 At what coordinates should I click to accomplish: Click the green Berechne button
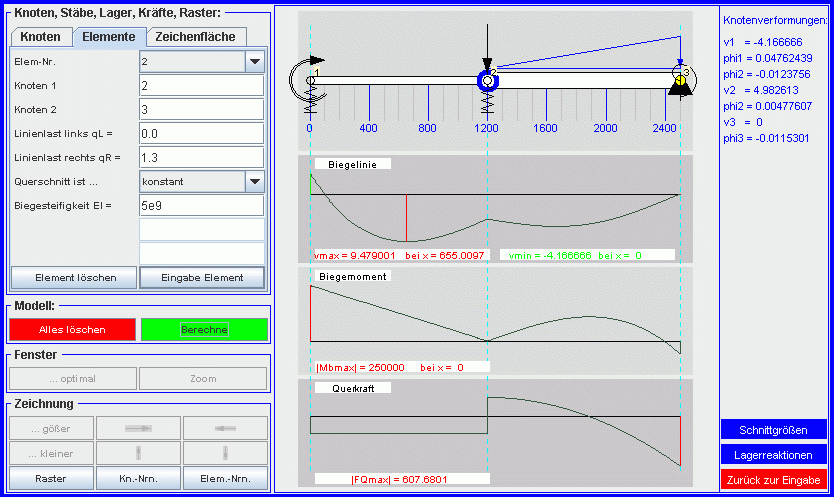point(204,329)
